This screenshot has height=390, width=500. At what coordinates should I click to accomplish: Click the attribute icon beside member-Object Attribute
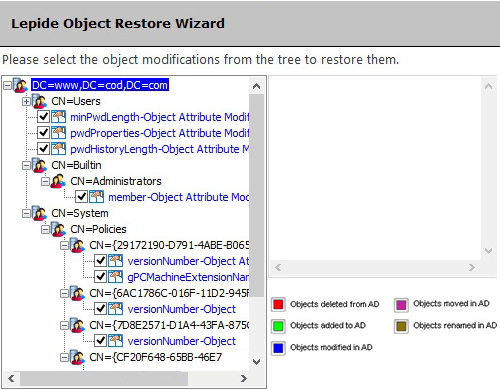click(97, 197)
